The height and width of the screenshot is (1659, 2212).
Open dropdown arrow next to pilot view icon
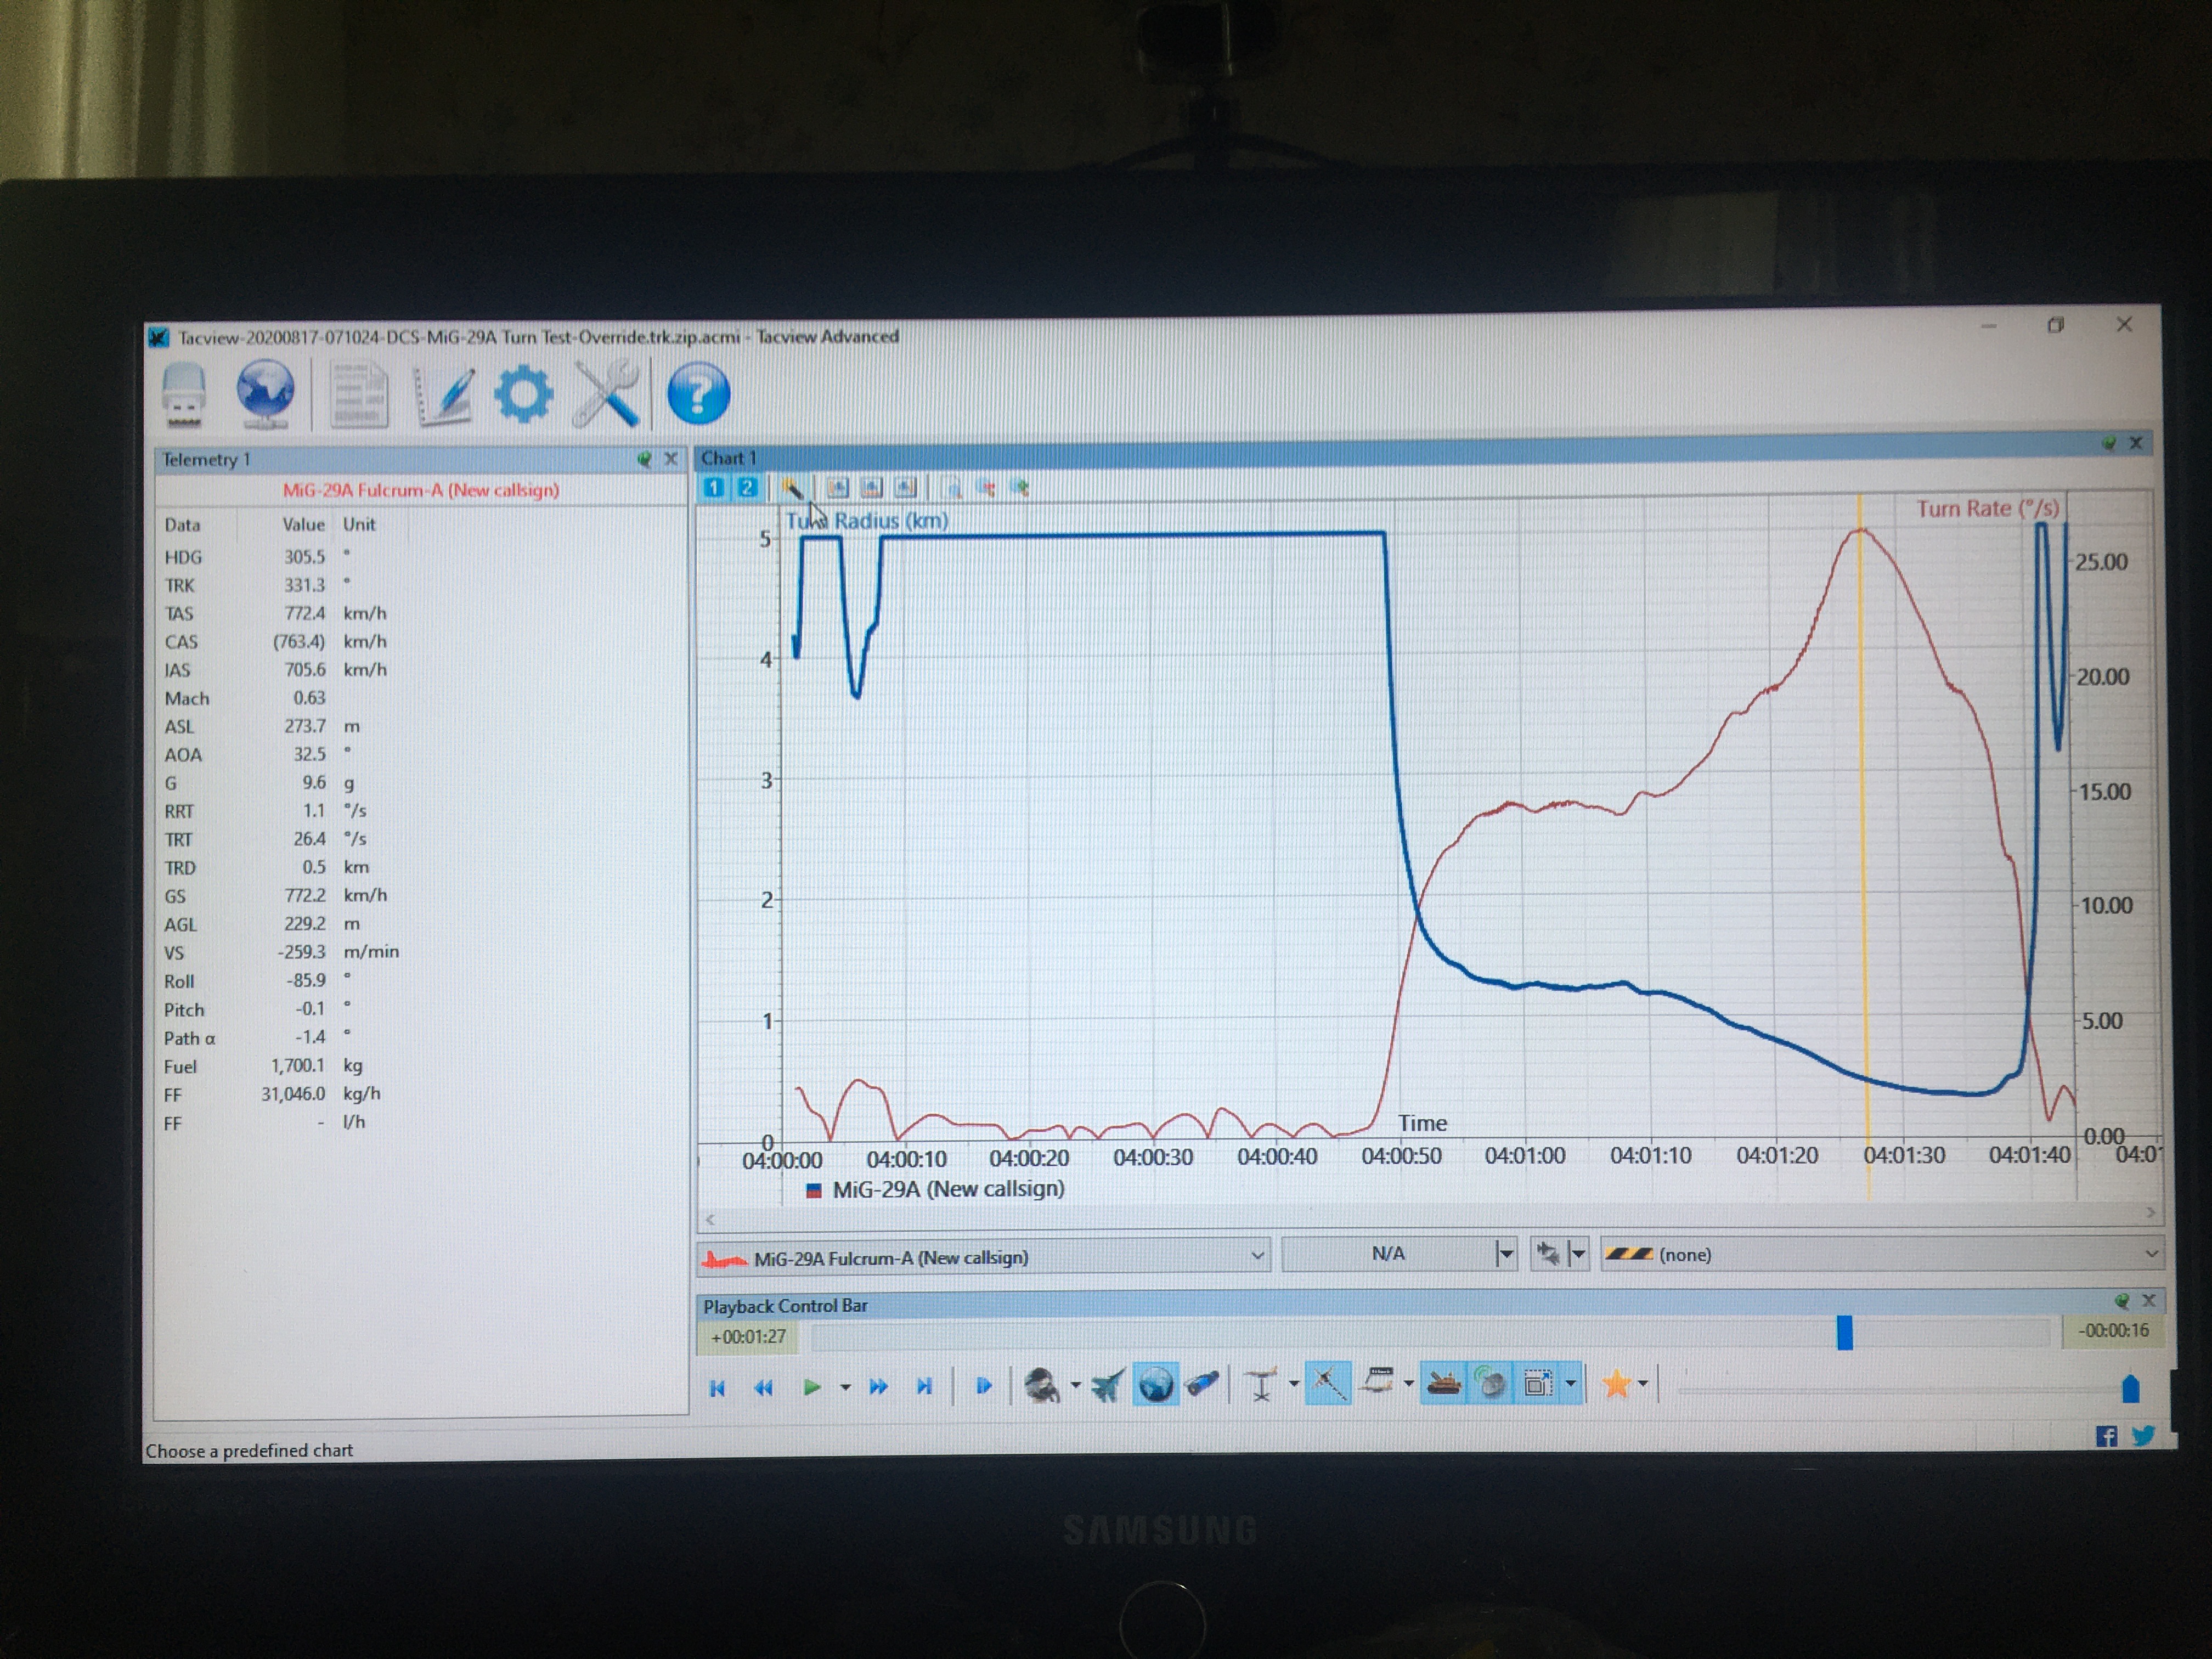click(x=1075, y=1385)
